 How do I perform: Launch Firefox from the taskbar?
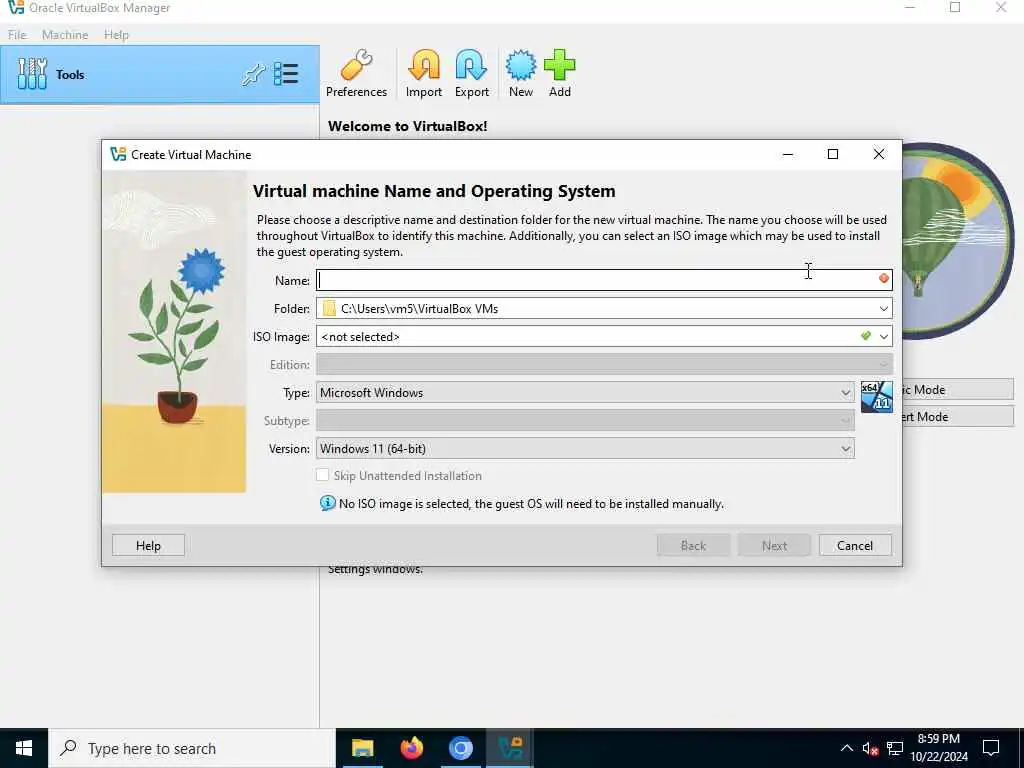pyautogui.click(x=411, y=748)
